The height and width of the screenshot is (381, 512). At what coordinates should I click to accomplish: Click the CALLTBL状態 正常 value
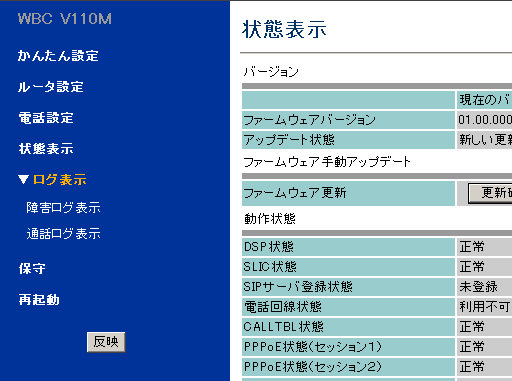pos(472,327)
